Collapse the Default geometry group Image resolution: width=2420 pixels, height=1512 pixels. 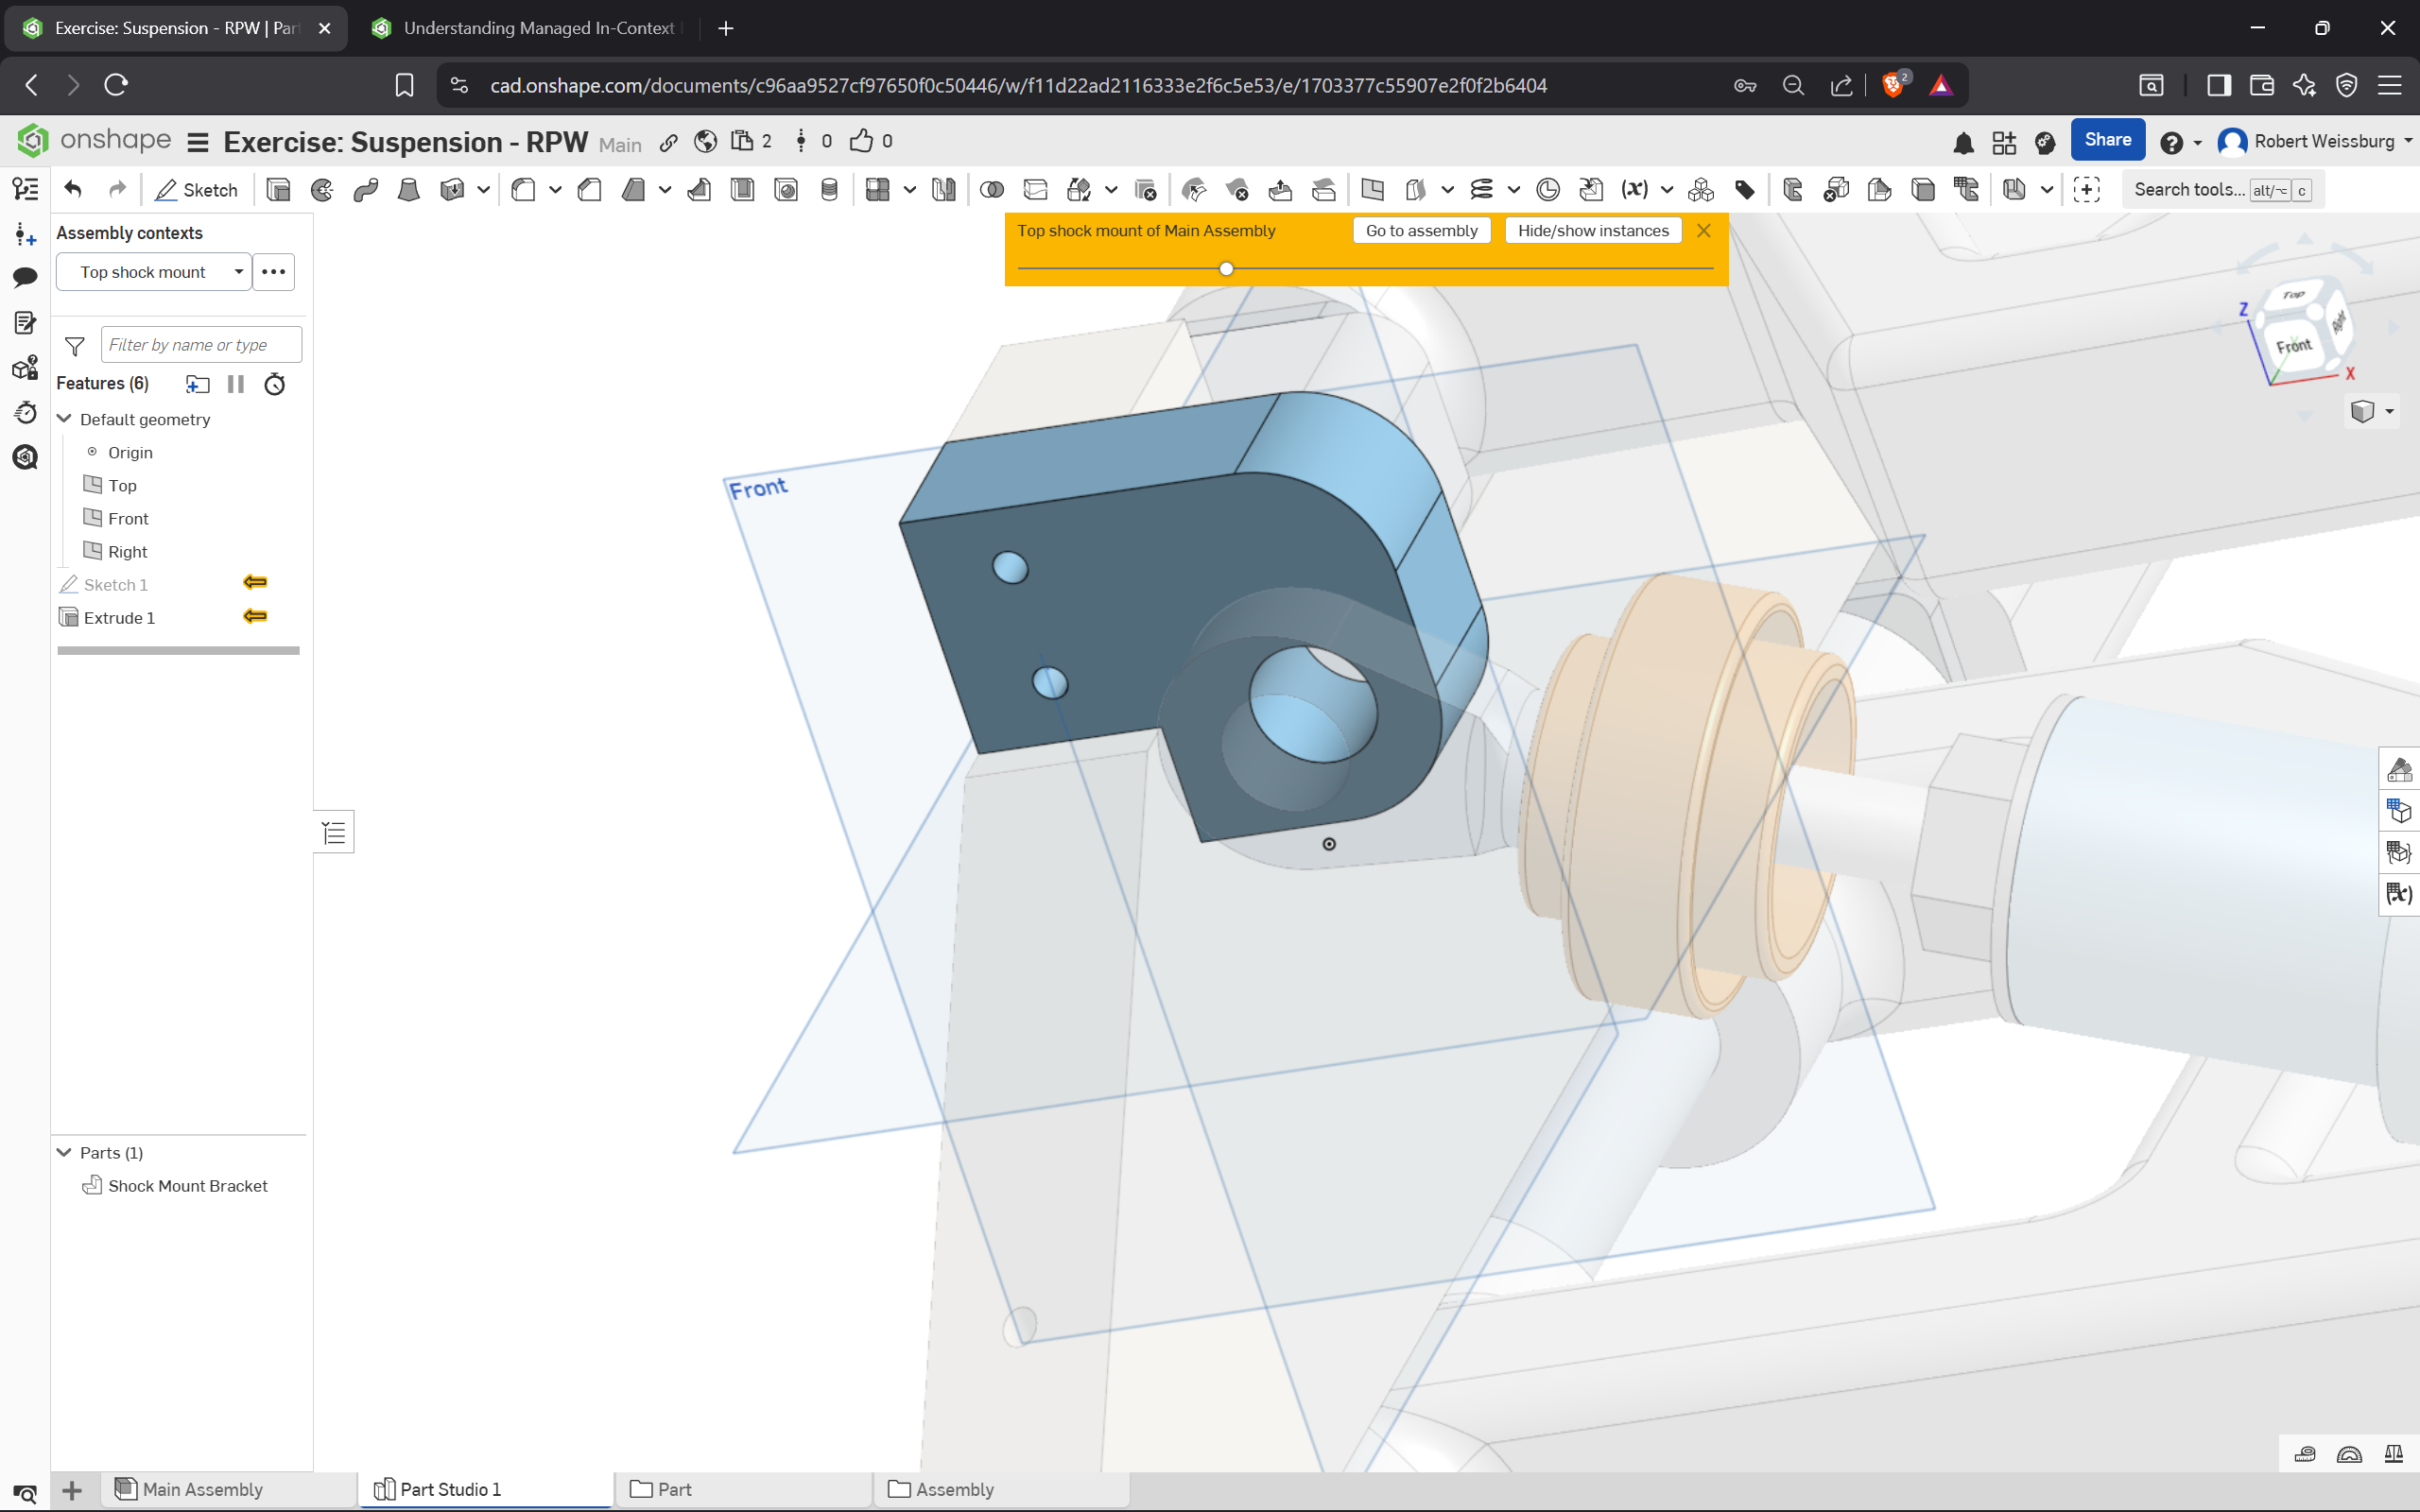(65, 419)
